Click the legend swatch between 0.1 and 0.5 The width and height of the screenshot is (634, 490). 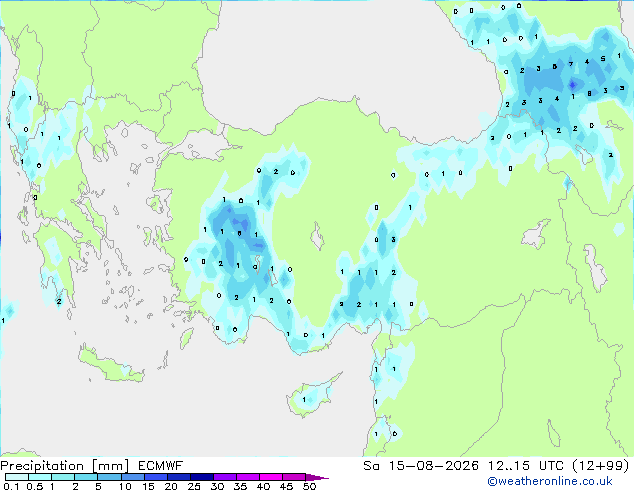(x=17, y=477)
